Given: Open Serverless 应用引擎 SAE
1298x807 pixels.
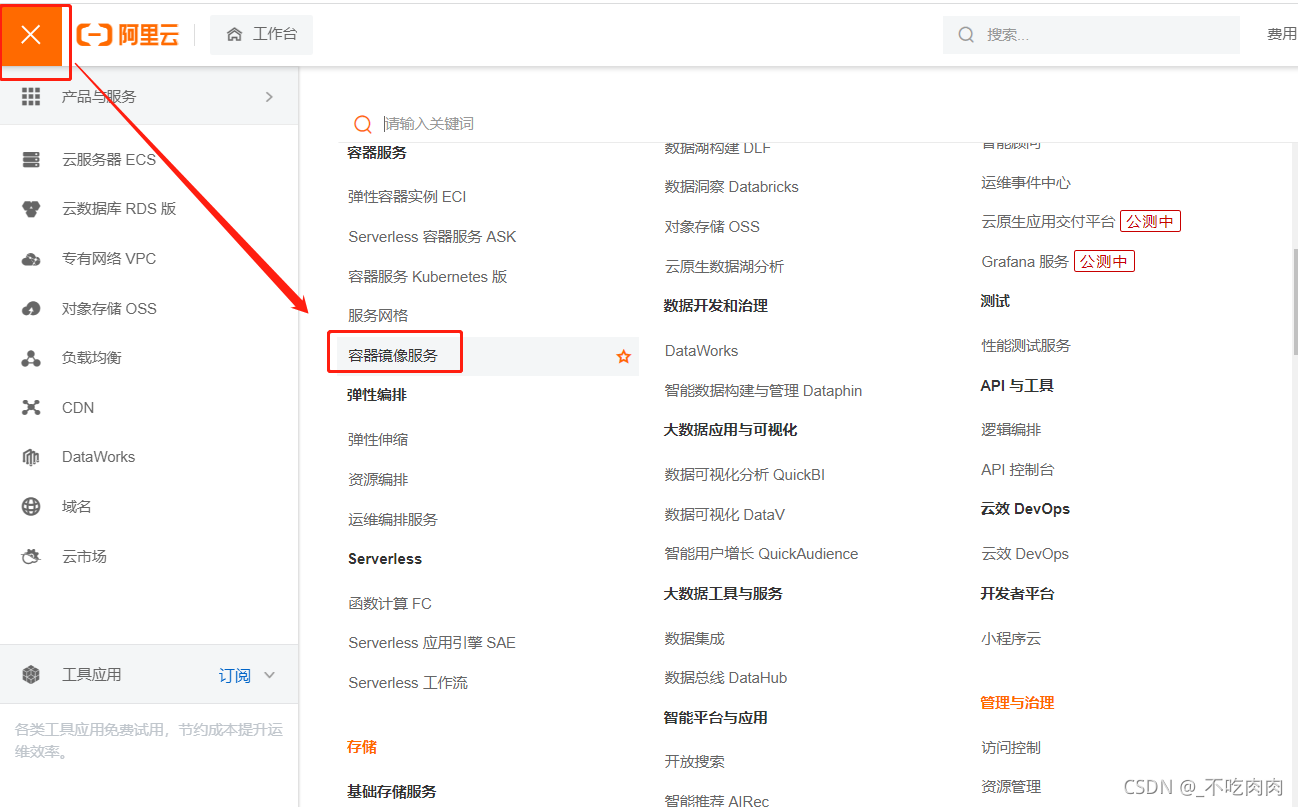Looking at the screenshot, I should 432,643.
